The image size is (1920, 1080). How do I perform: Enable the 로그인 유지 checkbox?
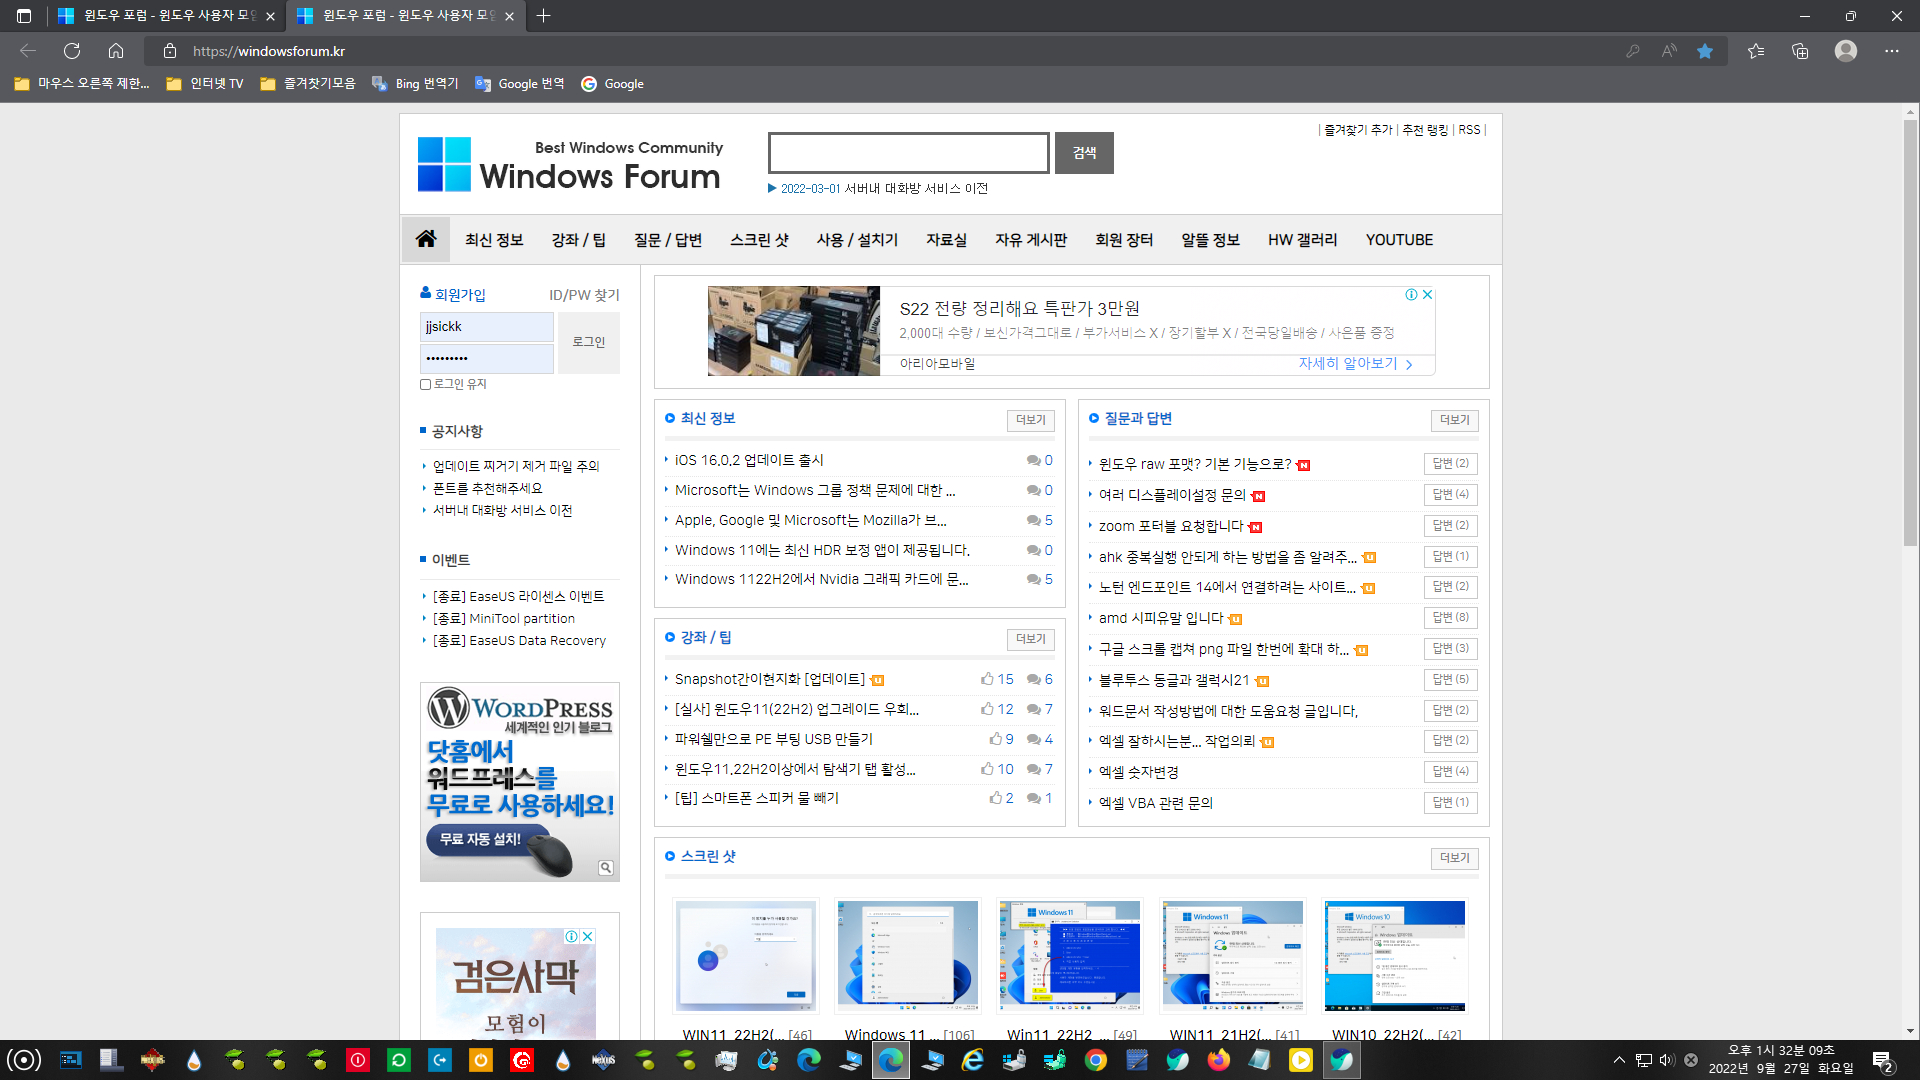[x=425, y=384]
